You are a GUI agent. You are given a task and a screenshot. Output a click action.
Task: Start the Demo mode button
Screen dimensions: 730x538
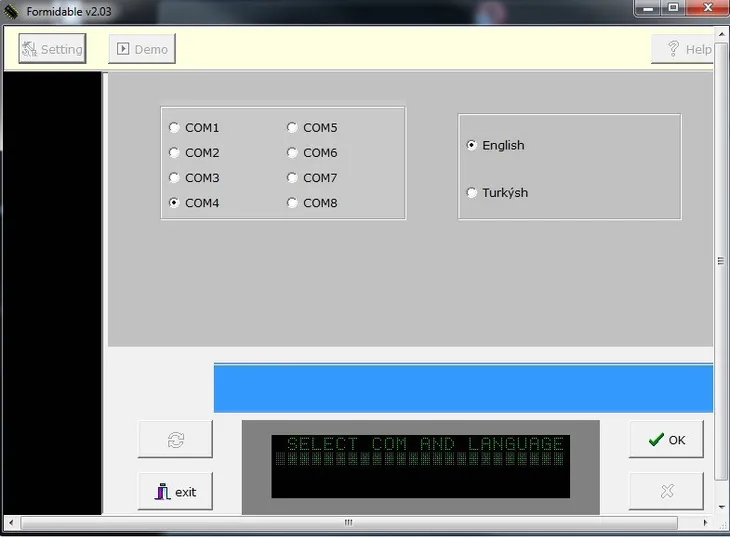tap(141, 49)
